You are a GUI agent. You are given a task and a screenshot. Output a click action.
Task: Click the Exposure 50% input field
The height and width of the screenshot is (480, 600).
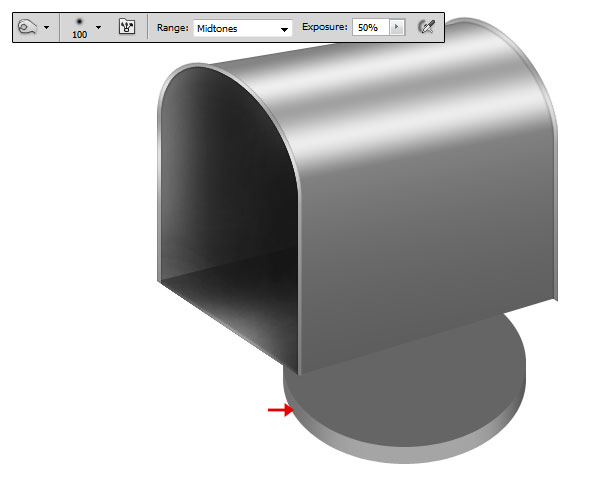tap(370, 28)
